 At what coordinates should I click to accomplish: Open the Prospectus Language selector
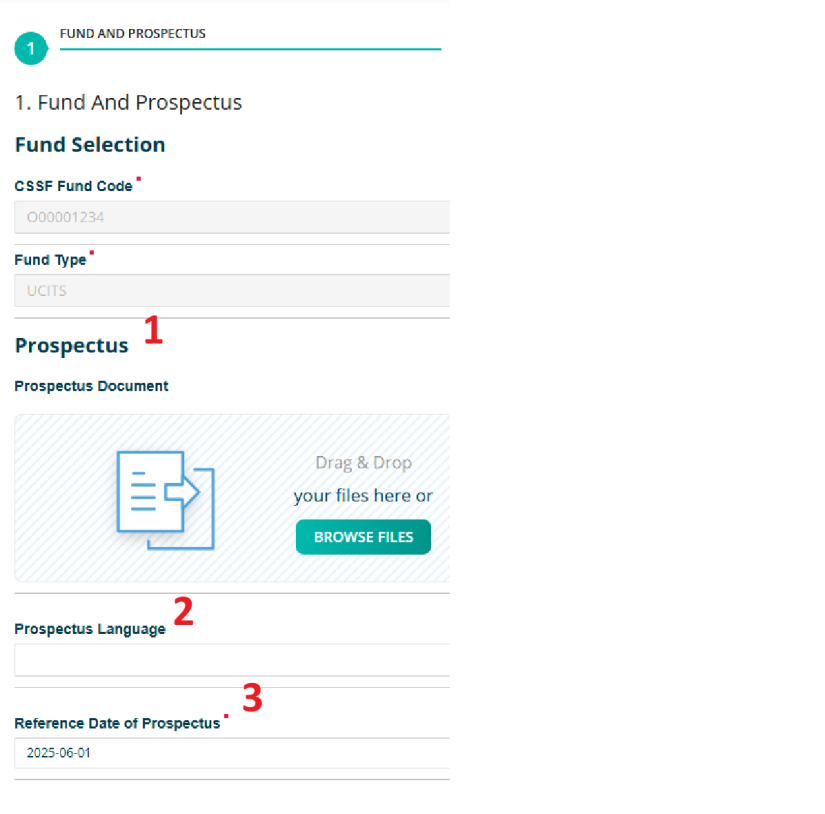click(232, 660)
